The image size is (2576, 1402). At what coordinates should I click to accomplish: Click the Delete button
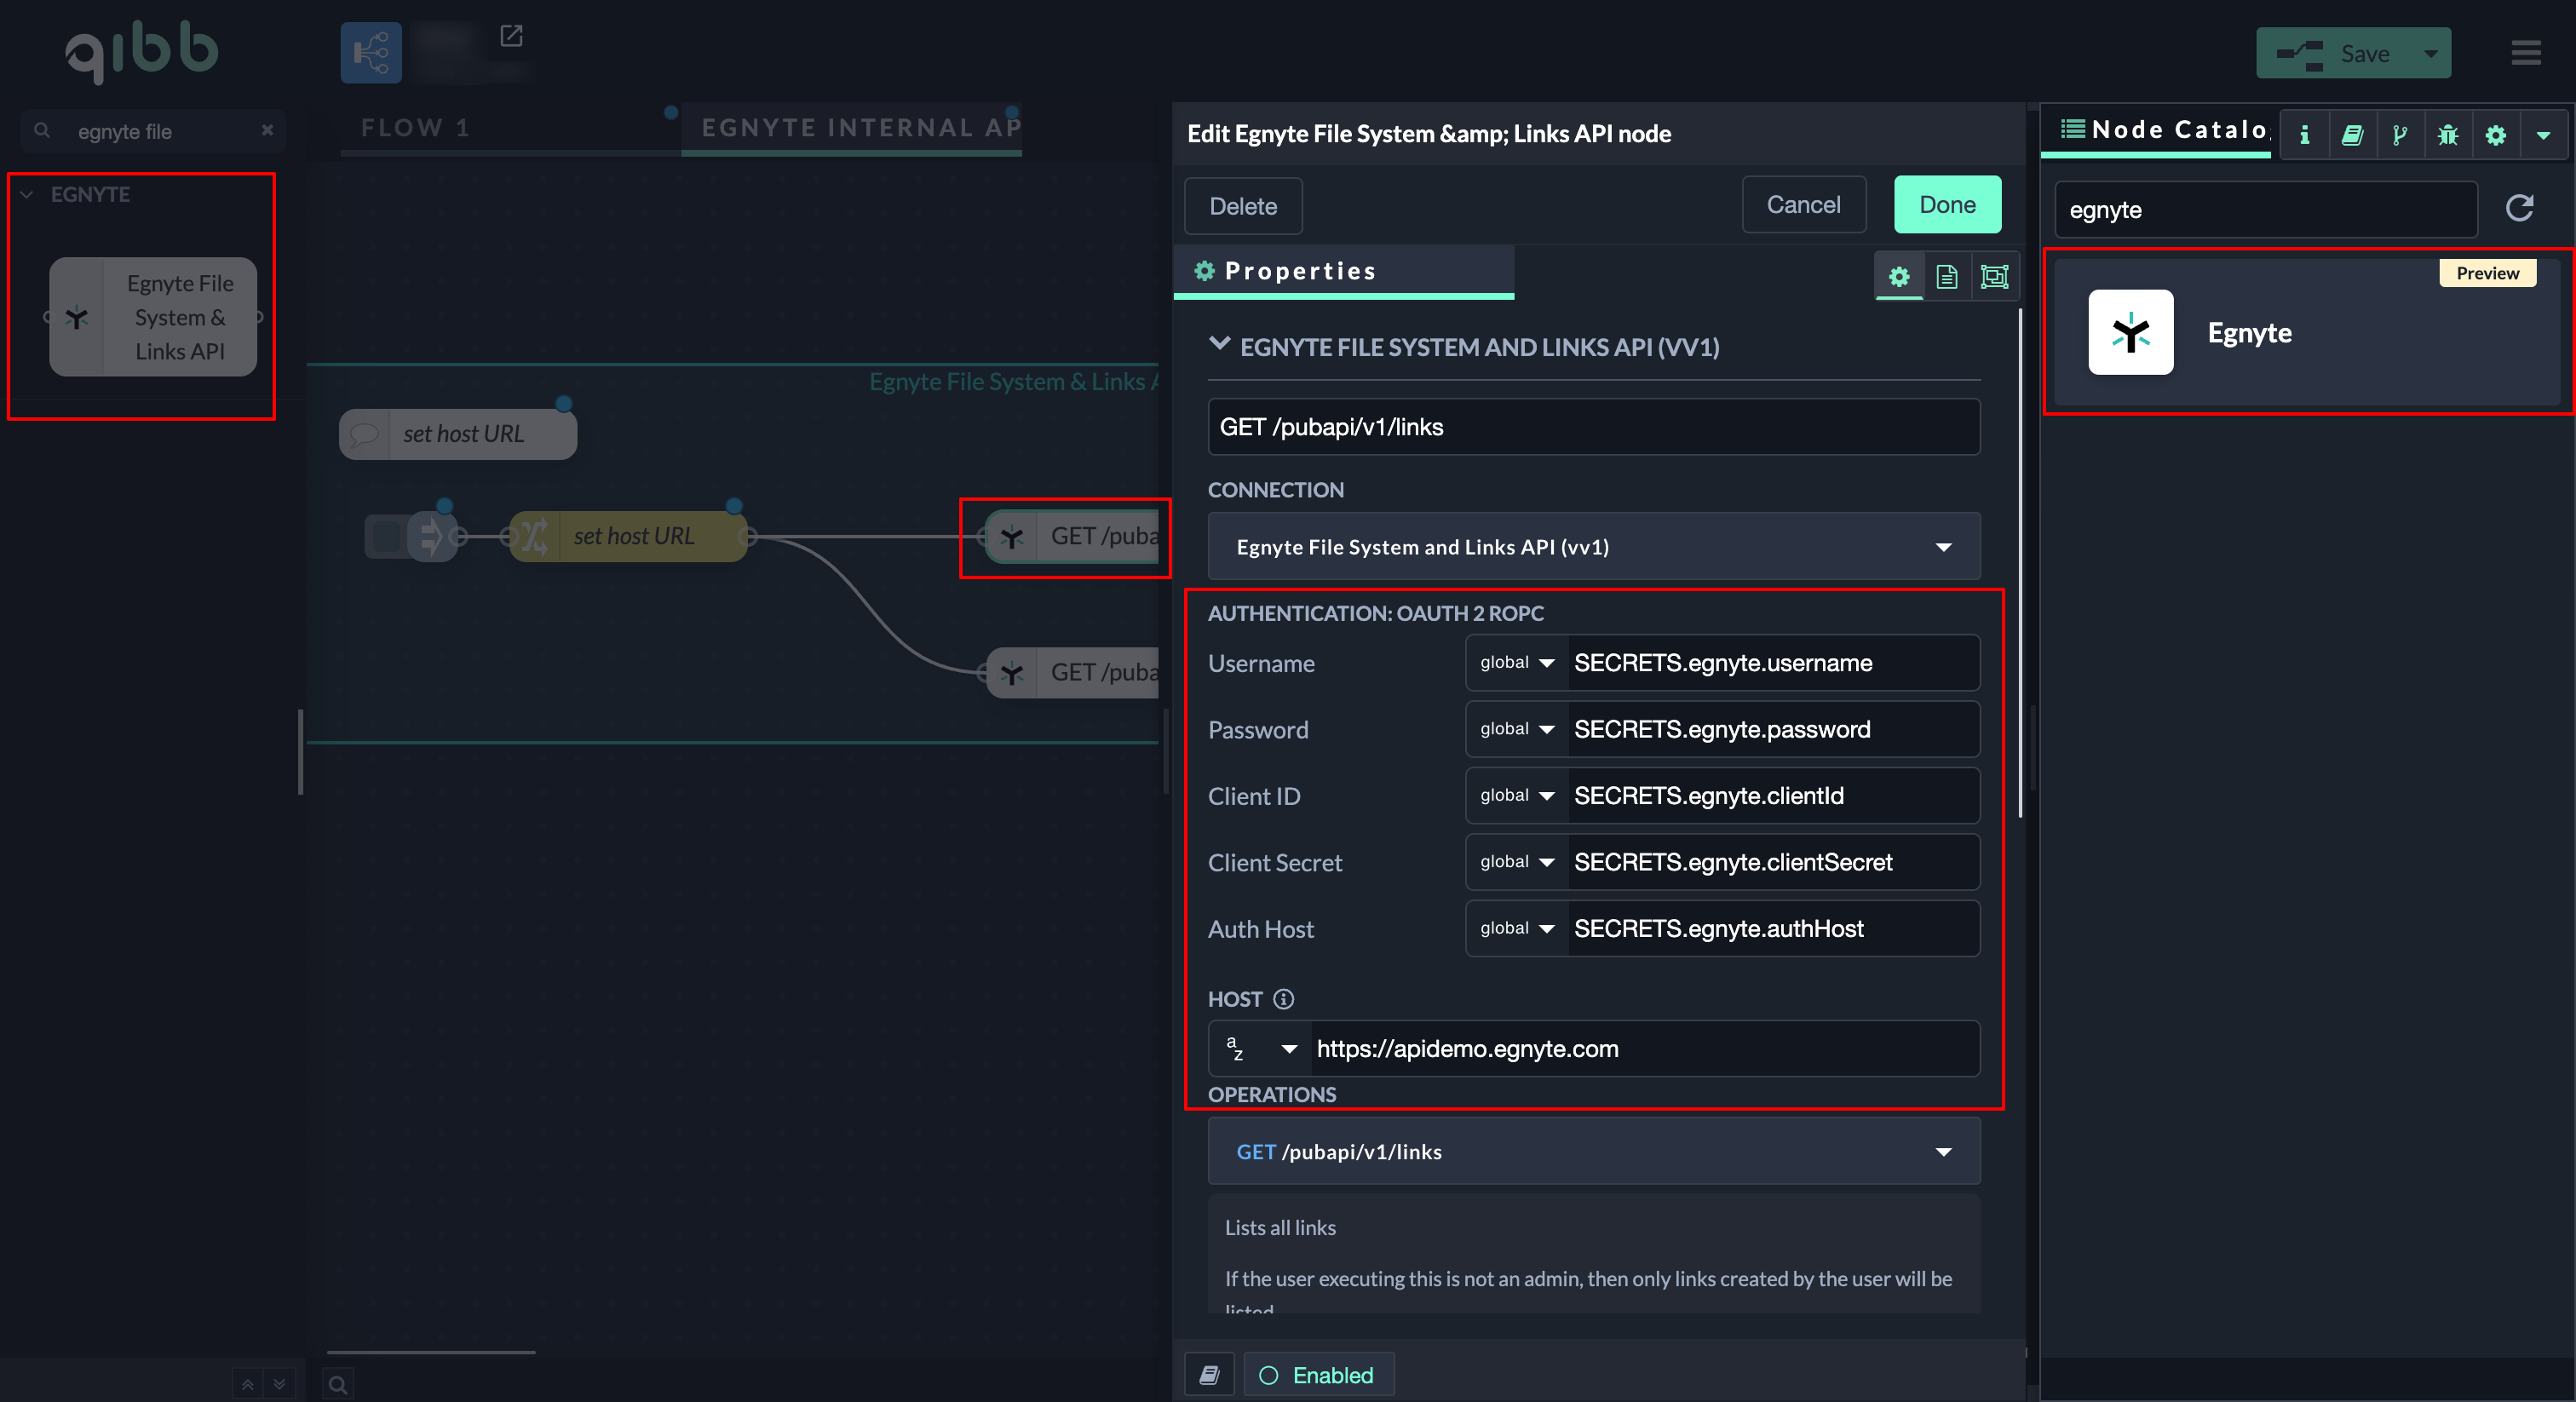click(1242, 206)
